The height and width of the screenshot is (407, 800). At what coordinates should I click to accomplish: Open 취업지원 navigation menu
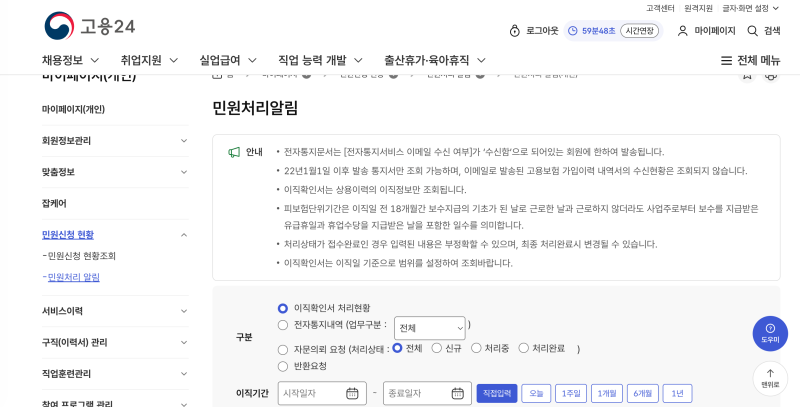coord(149,60)
